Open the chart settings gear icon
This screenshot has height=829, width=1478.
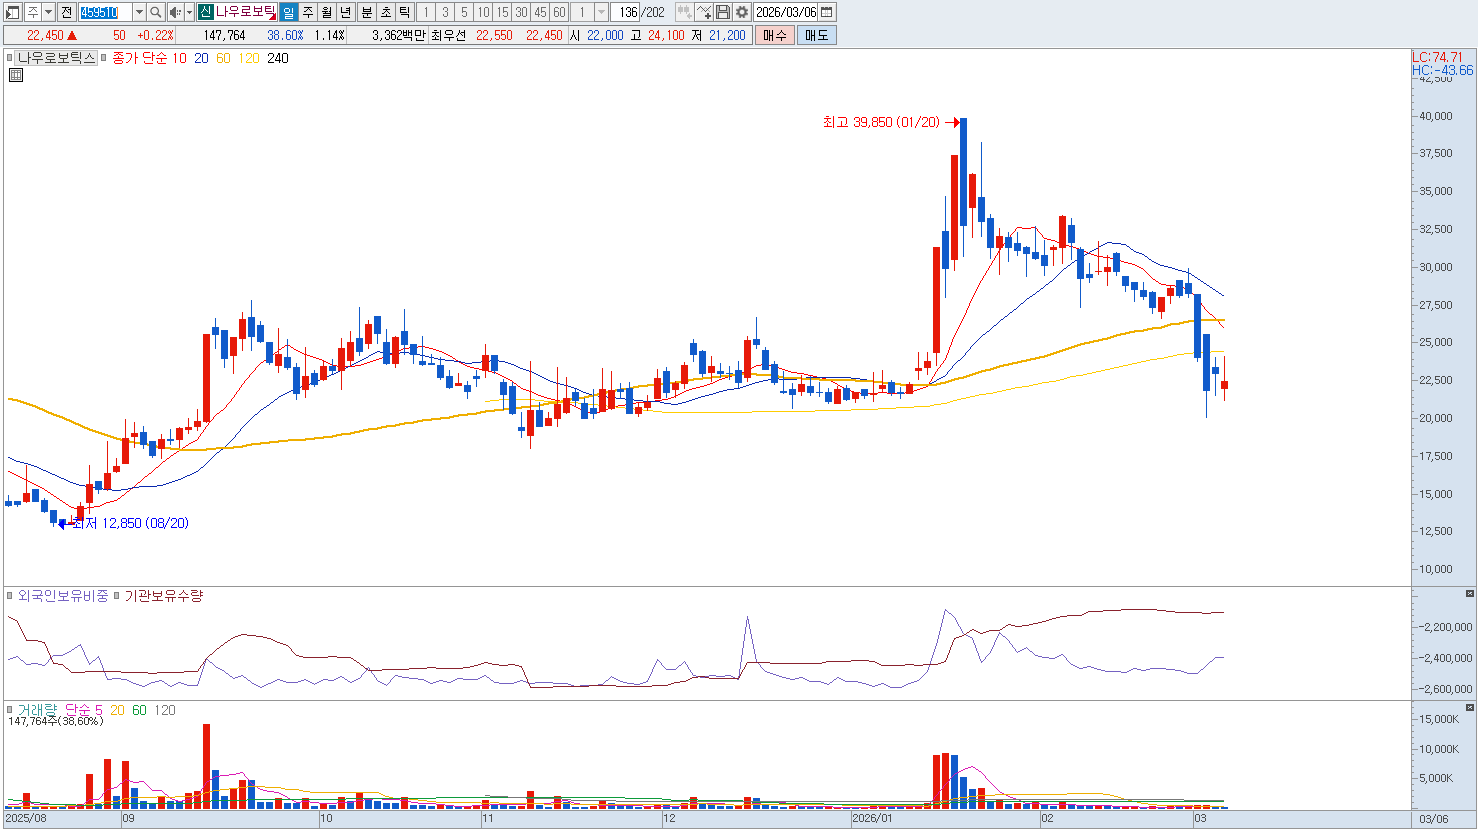(x=742, y=12)
